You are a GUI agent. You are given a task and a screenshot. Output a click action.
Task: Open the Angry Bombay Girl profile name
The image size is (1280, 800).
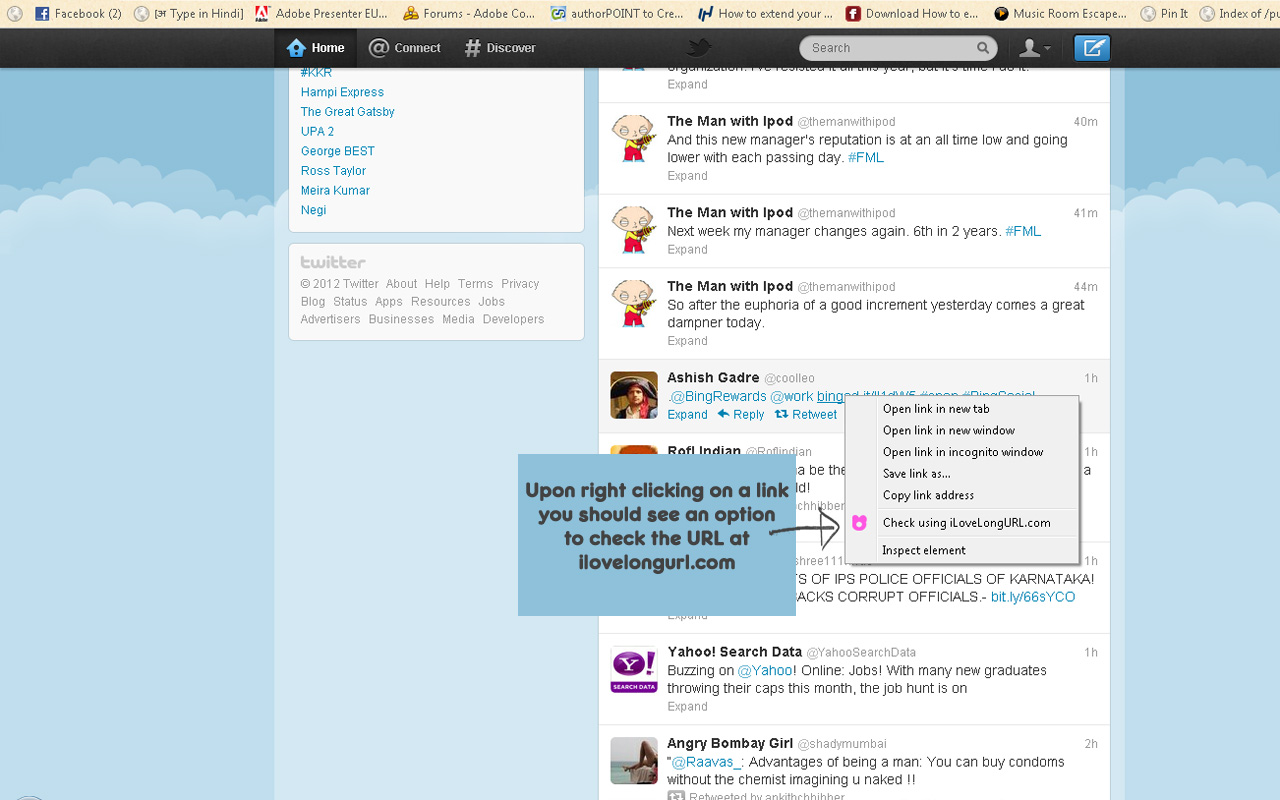click(x=730, y=744)
